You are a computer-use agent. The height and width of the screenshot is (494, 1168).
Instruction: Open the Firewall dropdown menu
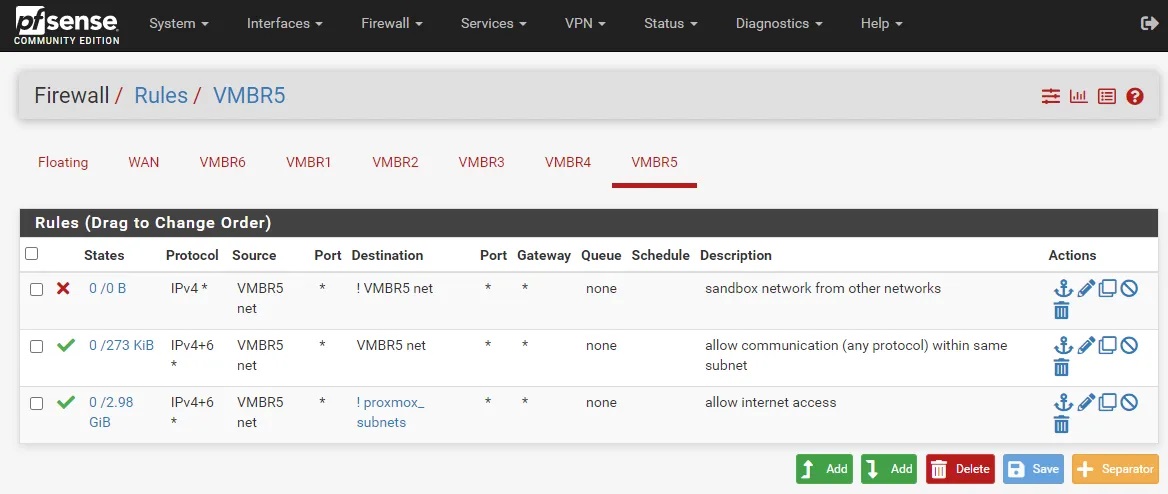[x=392, y=24]
